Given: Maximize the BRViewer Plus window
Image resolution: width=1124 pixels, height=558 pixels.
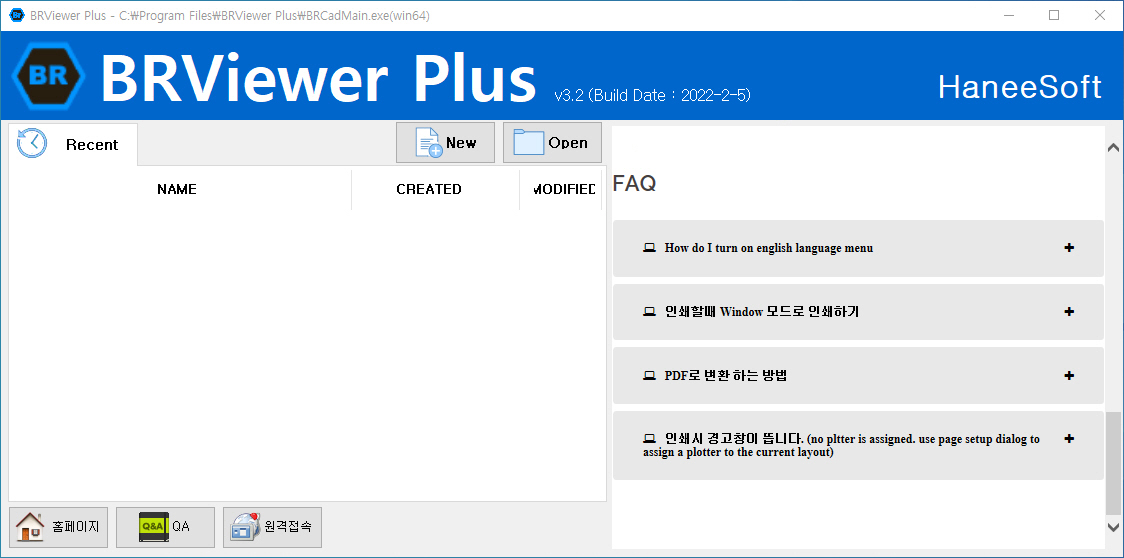Looking at the screenshot, I should [x=1054, y=15].
